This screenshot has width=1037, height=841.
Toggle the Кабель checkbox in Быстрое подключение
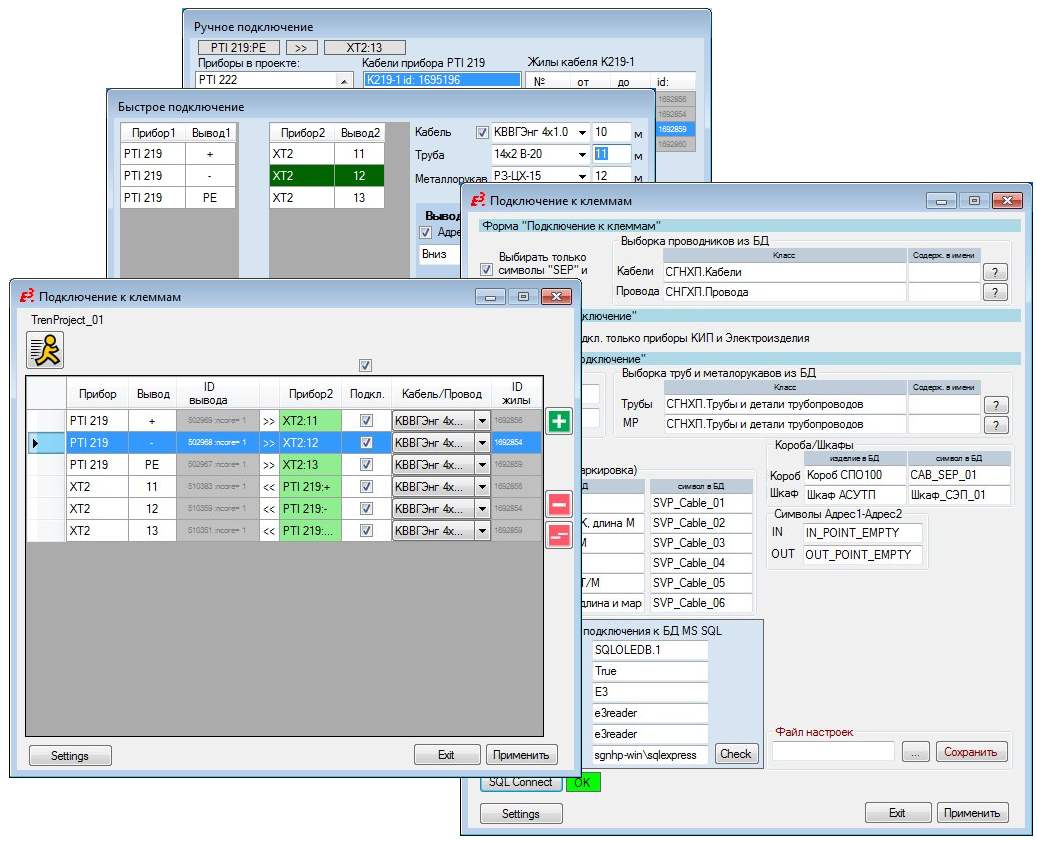coord(482,132)
